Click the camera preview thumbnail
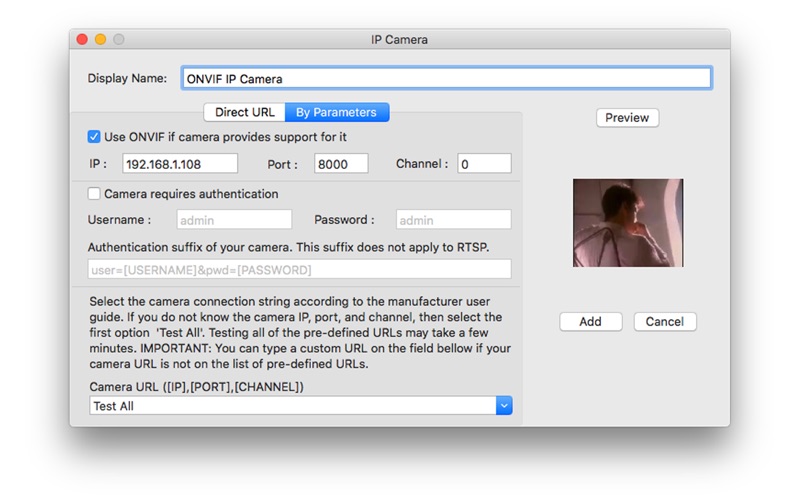 [628, 222]
